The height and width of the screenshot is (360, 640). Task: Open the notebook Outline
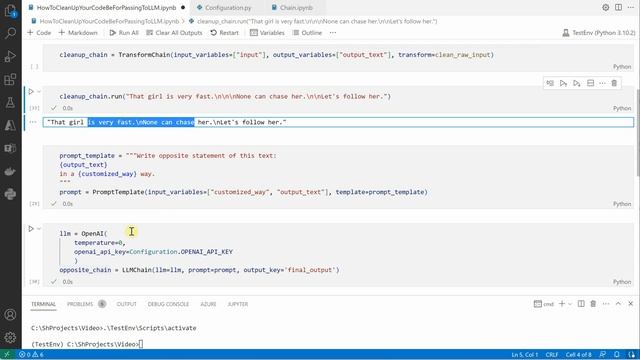307,33
